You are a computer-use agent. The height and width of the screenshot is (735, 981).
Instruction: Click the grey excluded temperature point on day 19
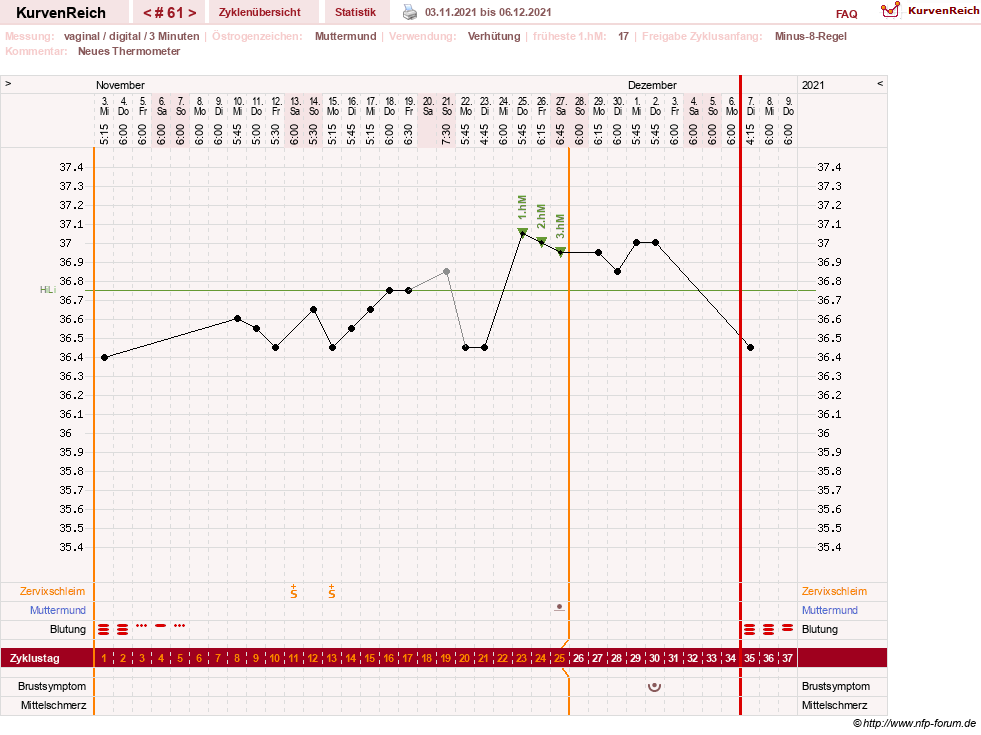point(447,271)
